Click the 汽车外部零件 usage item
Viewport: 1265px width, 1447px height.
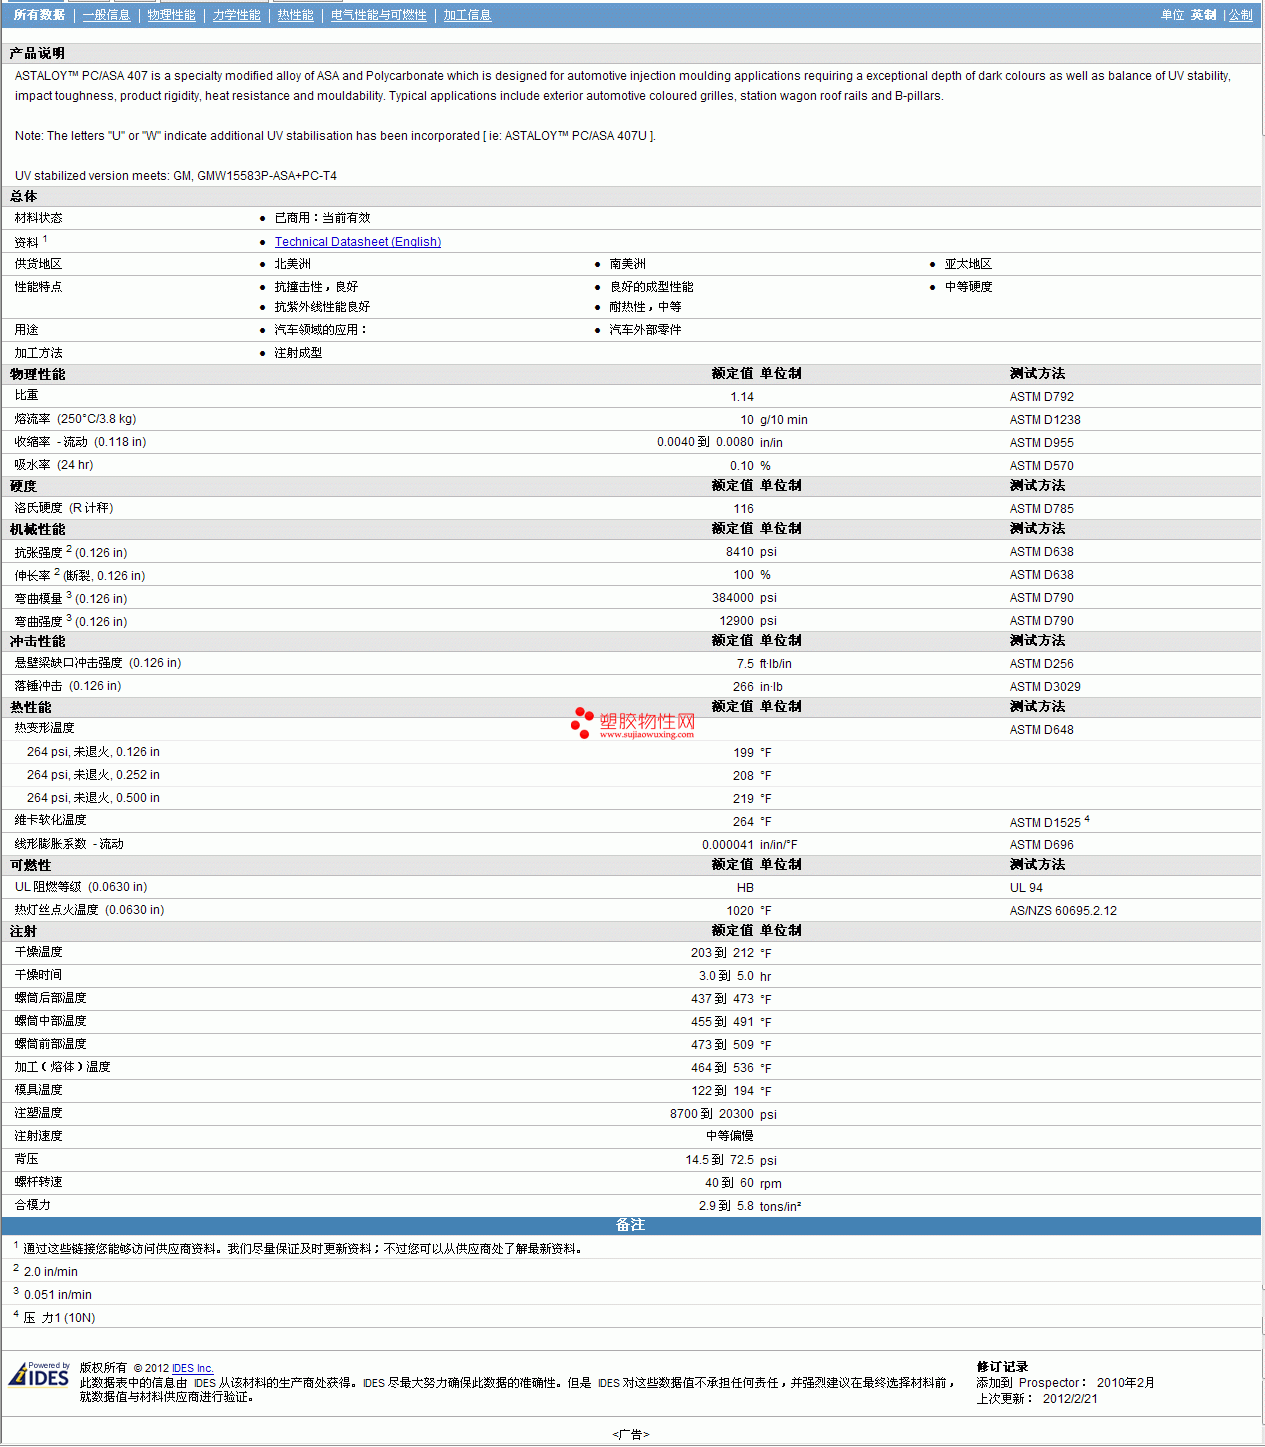(x=645, y=330)
